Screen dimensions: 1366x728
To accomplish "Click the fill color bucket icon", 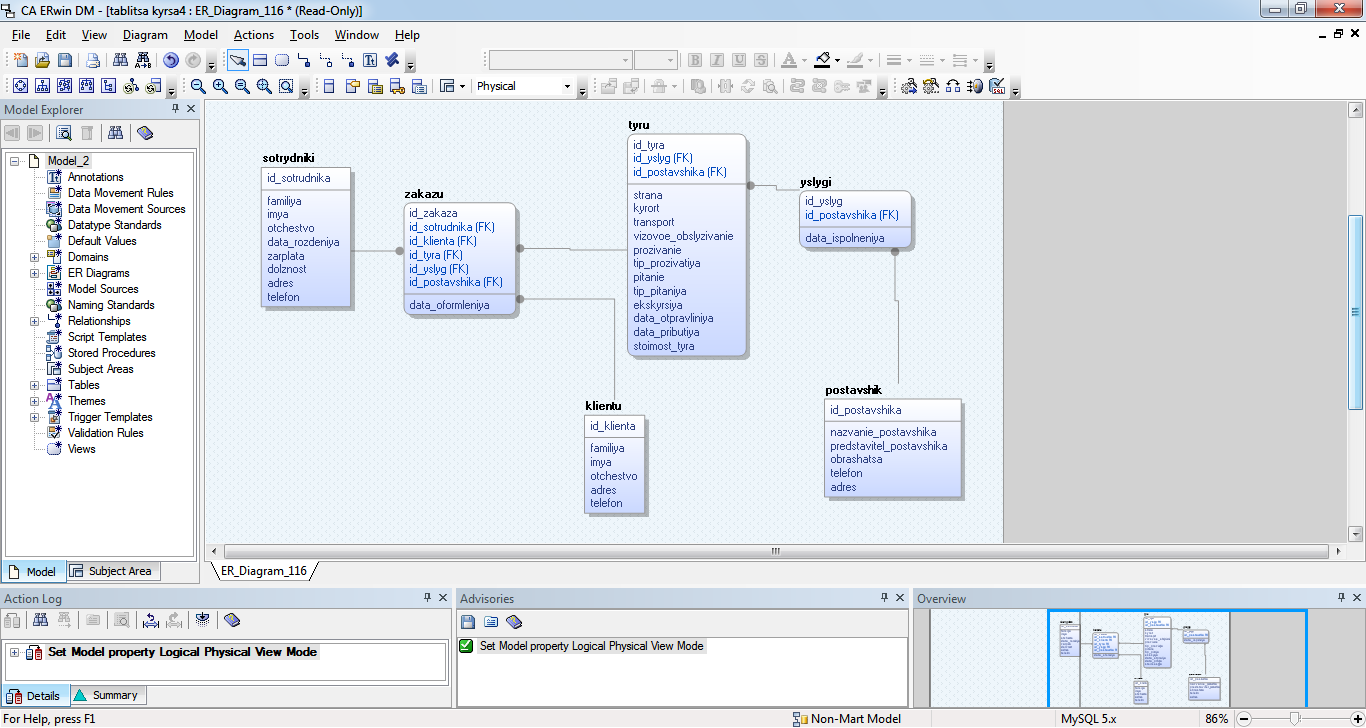I will [x=821, y=60].
